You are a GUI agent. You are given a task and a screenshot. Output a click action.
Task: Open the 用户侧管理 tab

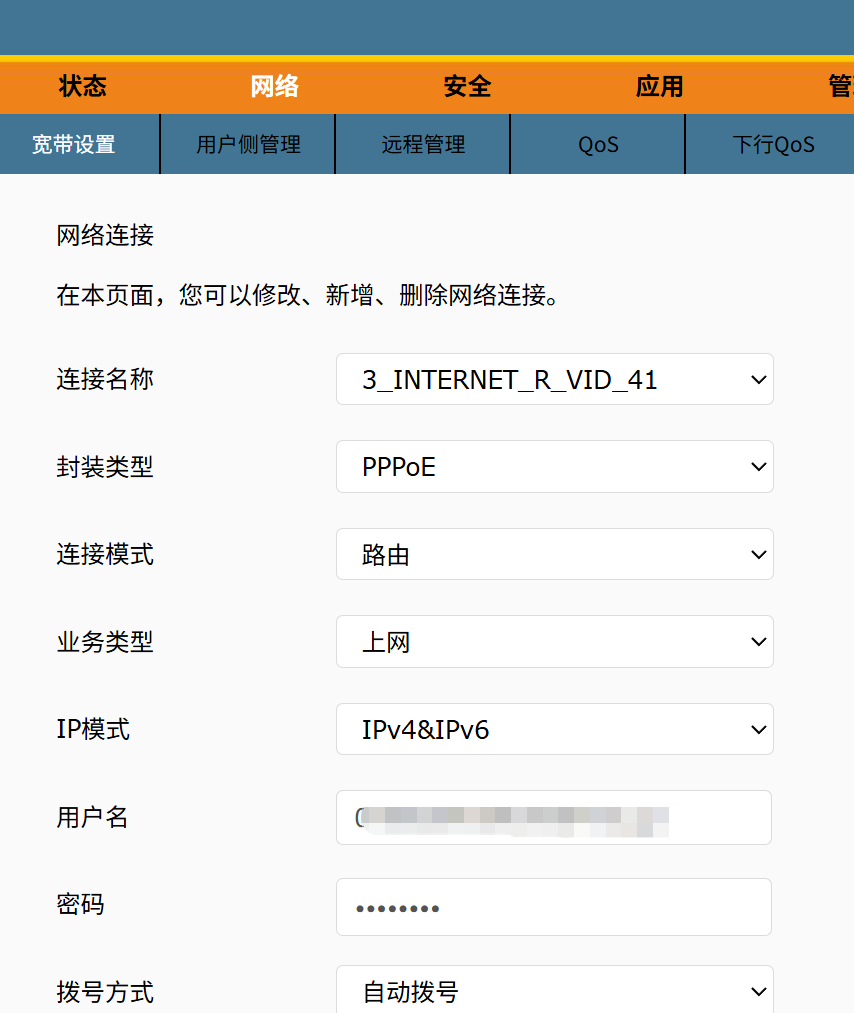click(x=248, y=144)
